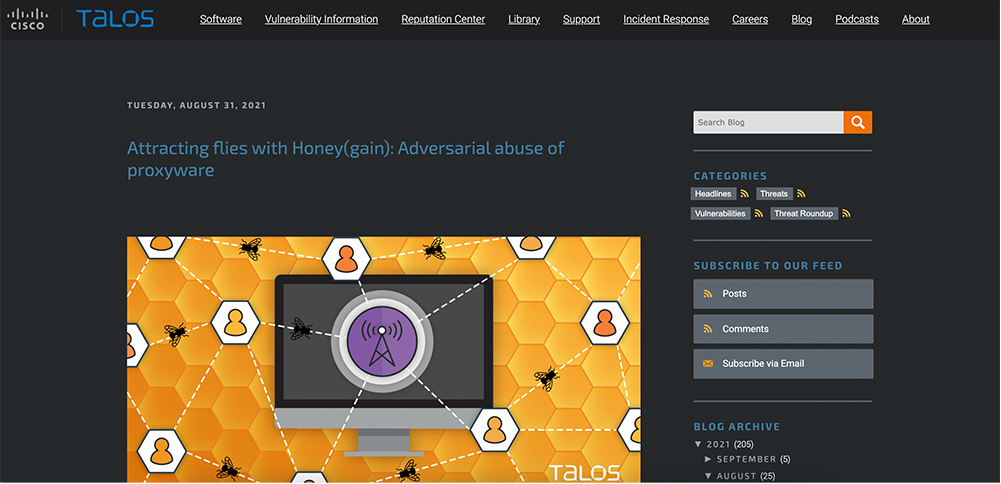Open Vulnerability Information menu
This screenshot has height=484, width=1001.
point(321,19)
